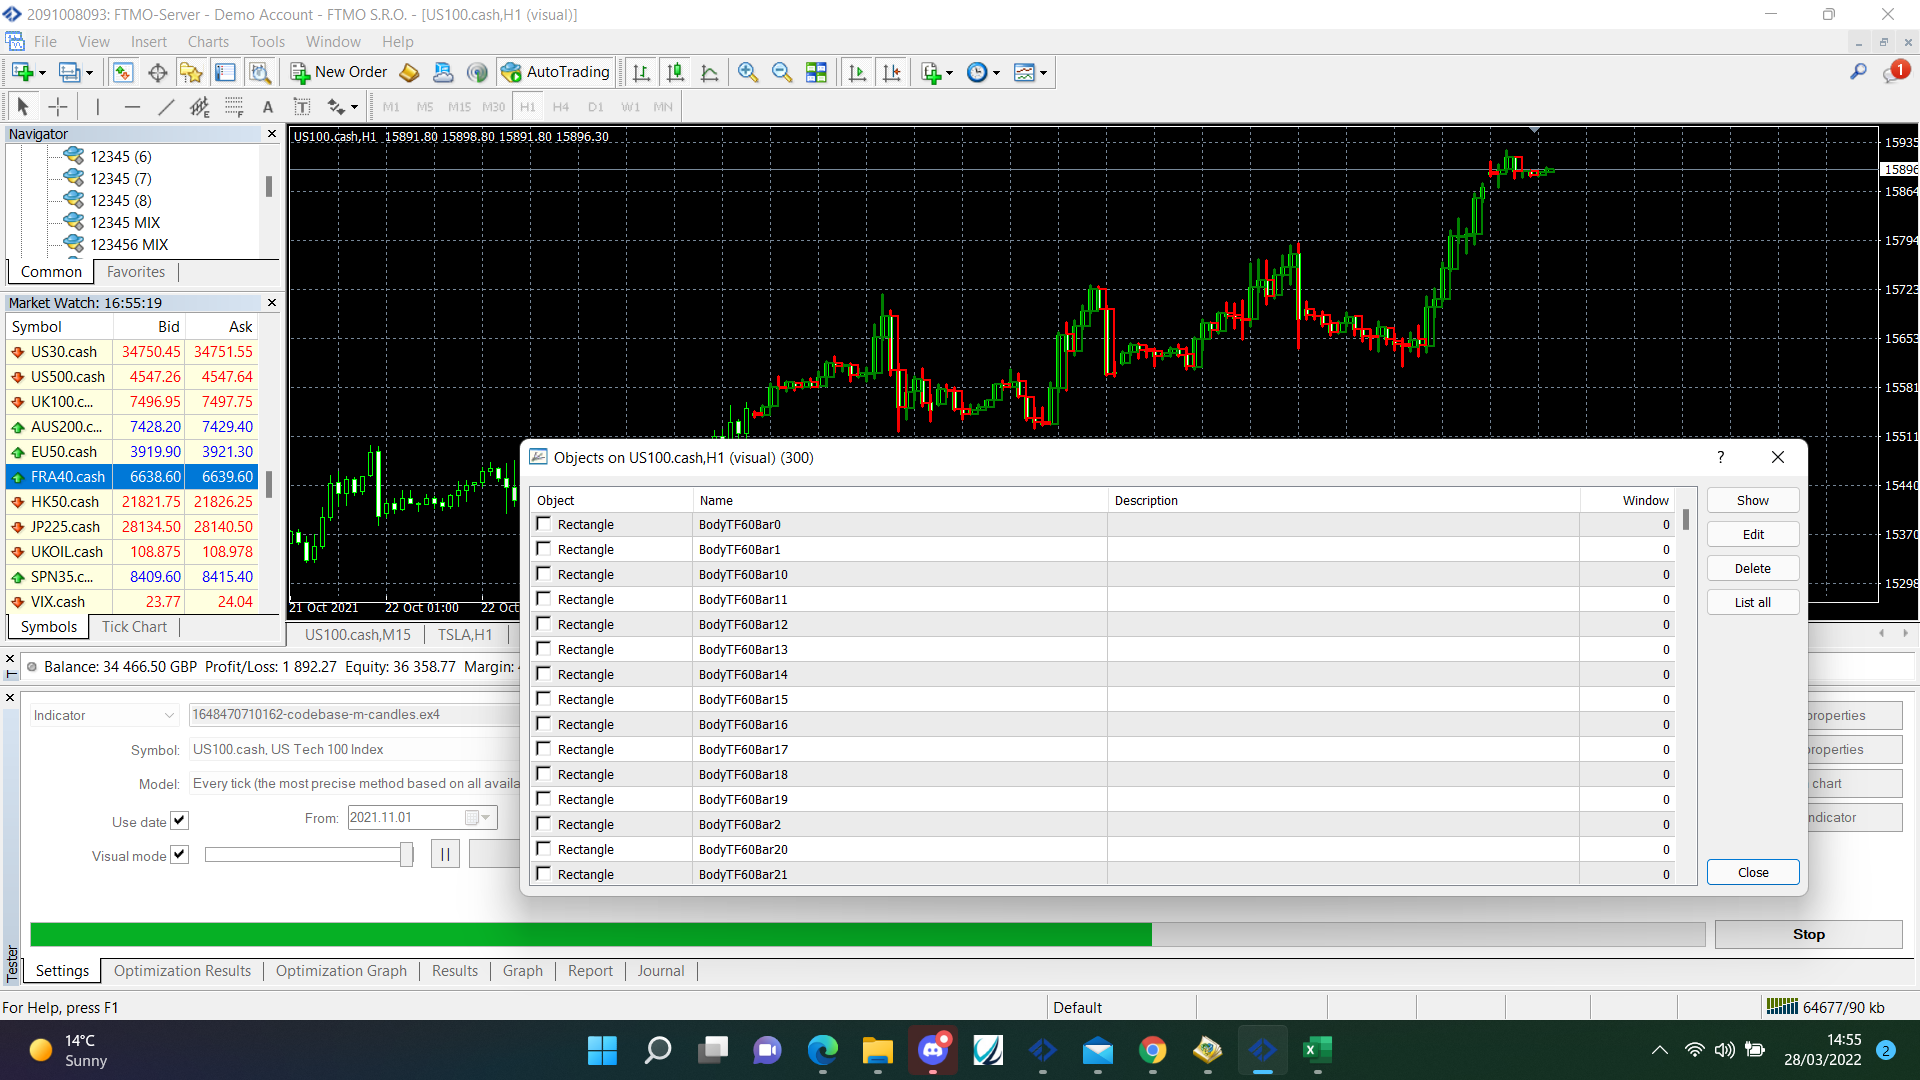This screenshot has width=1920, height=1080.
Task: Uncheck the Use date checkbox
Action: click(179, 821)
